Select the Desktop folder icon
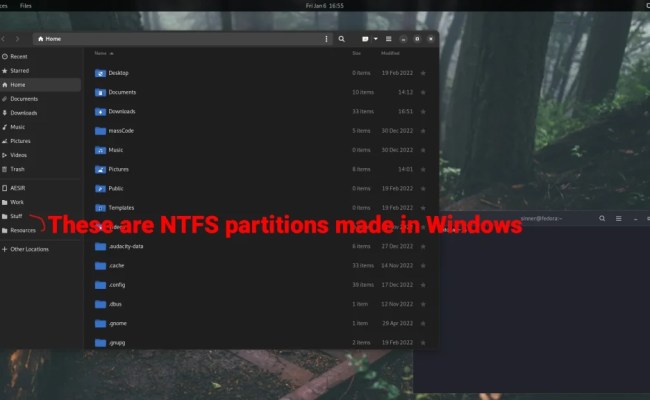The width and height of the screenshot is (650, 400). coord(100,73)
